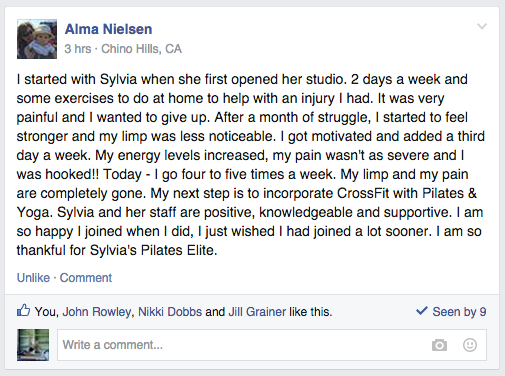This screenshot has height=376, width=505.
Task: Click the post body text about Sylvia's Pilates
Action: 250,165
